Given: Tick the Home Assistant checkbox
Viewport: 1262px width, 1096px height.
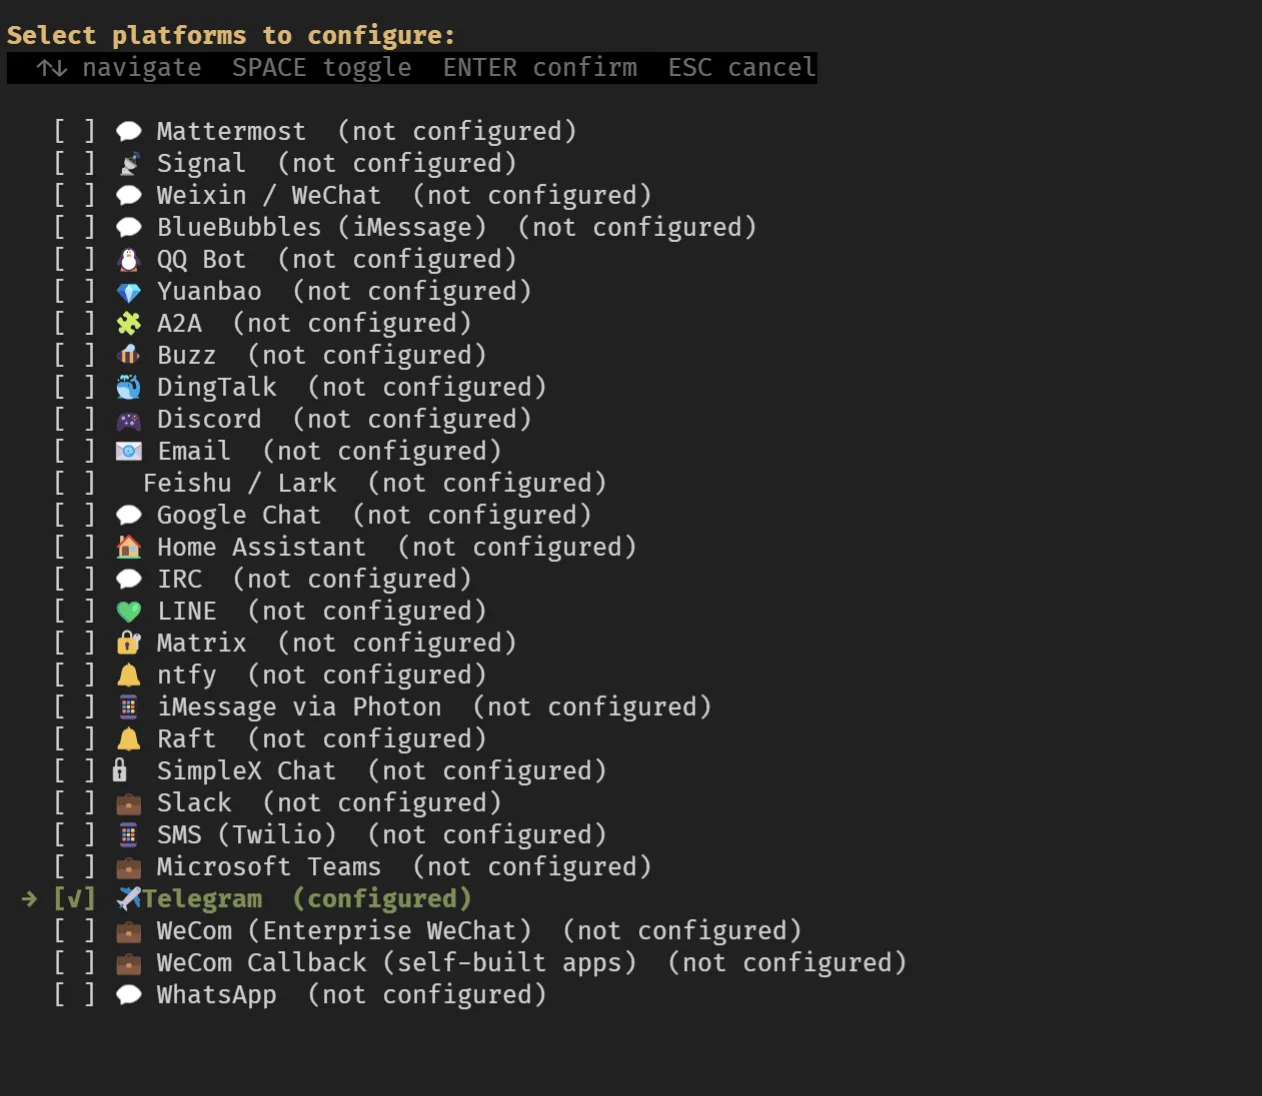Looking at the screenshot, I should click(74, 547).
